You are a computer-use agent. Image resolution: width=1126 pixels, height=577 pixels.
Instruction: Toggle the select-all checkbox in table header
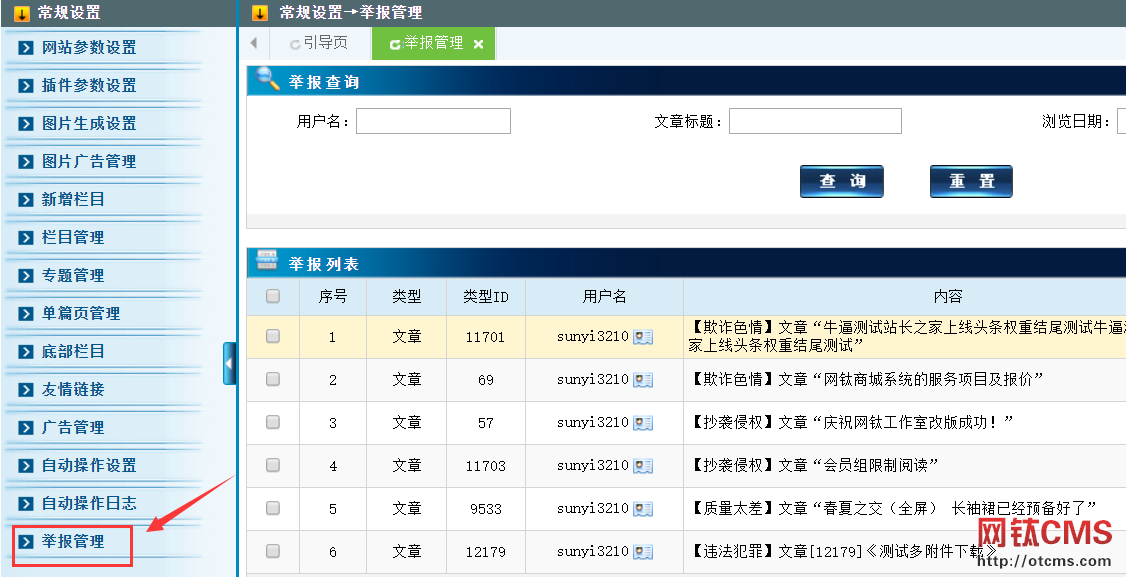click(x=273, y=296)
